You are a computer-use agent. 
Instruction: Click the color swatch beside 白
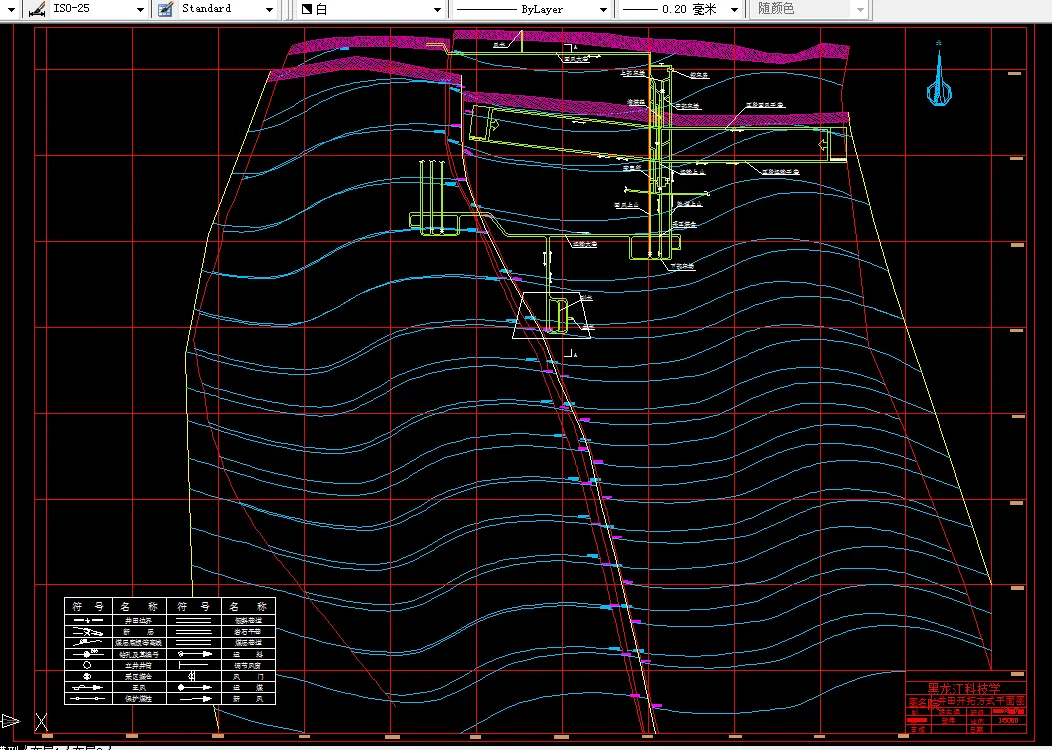click(x=307, y=9)
